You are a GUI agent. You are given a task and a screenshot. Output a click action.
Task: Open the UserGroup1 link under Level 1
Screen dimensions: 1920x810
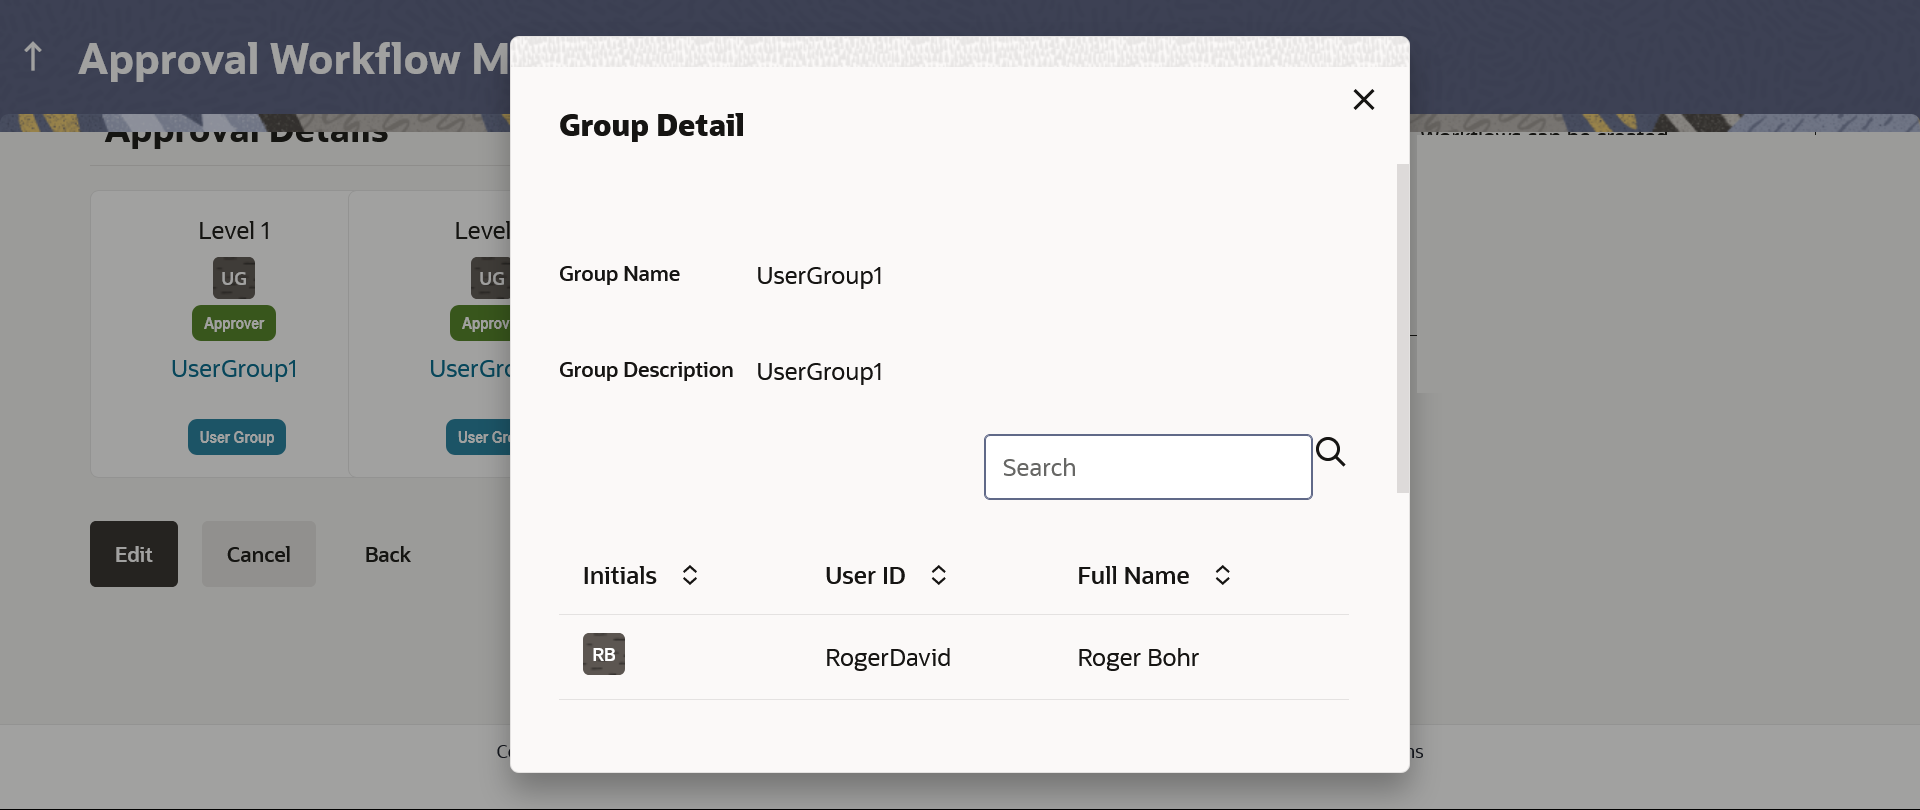pos(234,369)
